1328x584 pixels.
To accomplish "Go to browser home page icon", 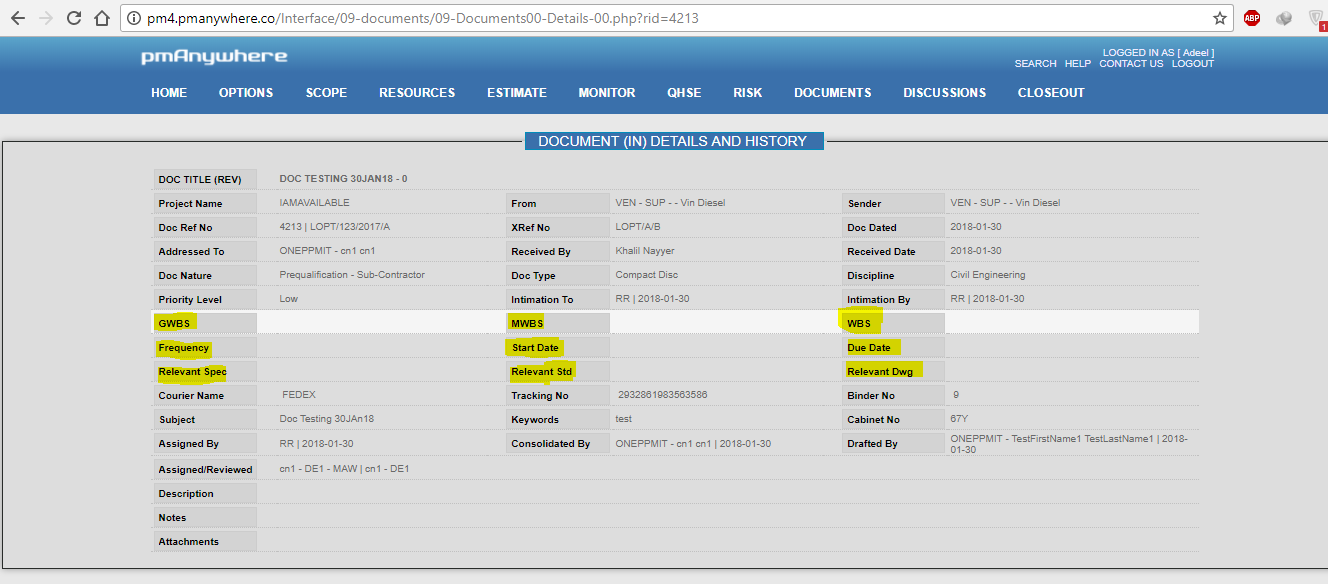I will (101, 18).
